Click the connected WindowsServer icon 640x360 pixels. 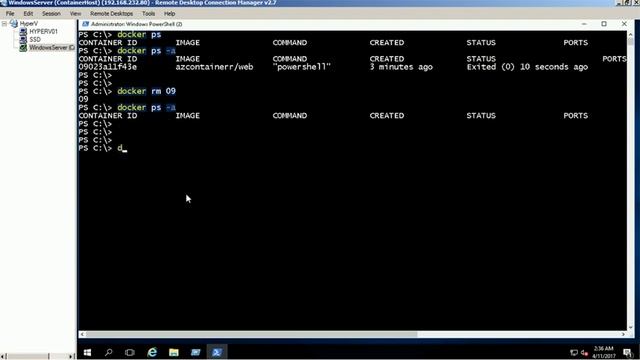tap(23, 48)
